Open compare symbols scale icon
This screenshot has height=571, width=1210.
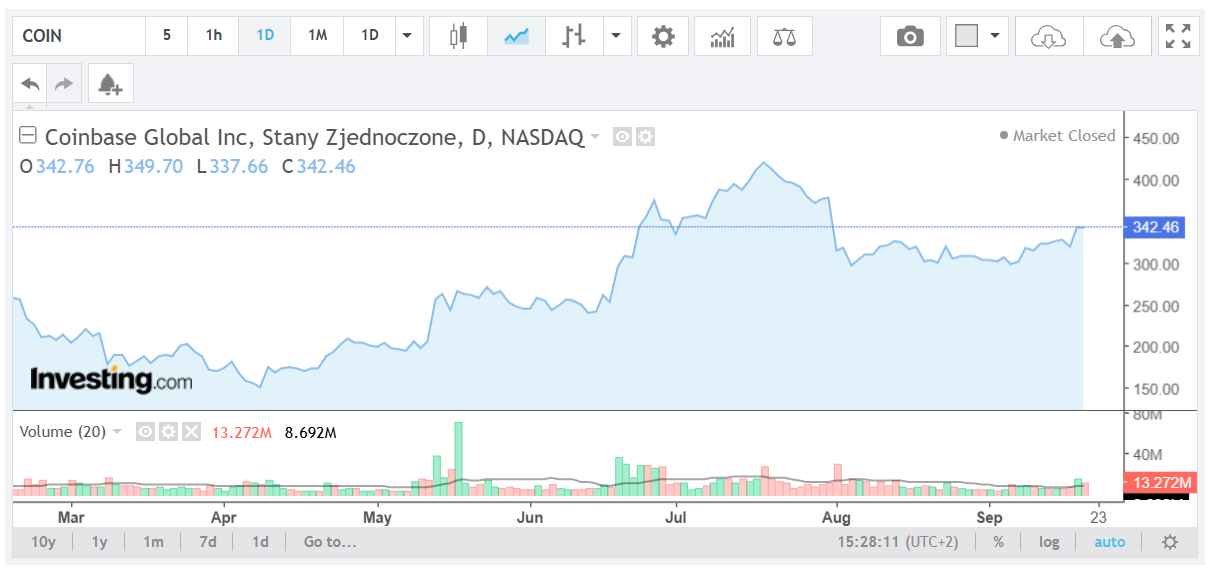pyautogui.click(x=785, y=36)
